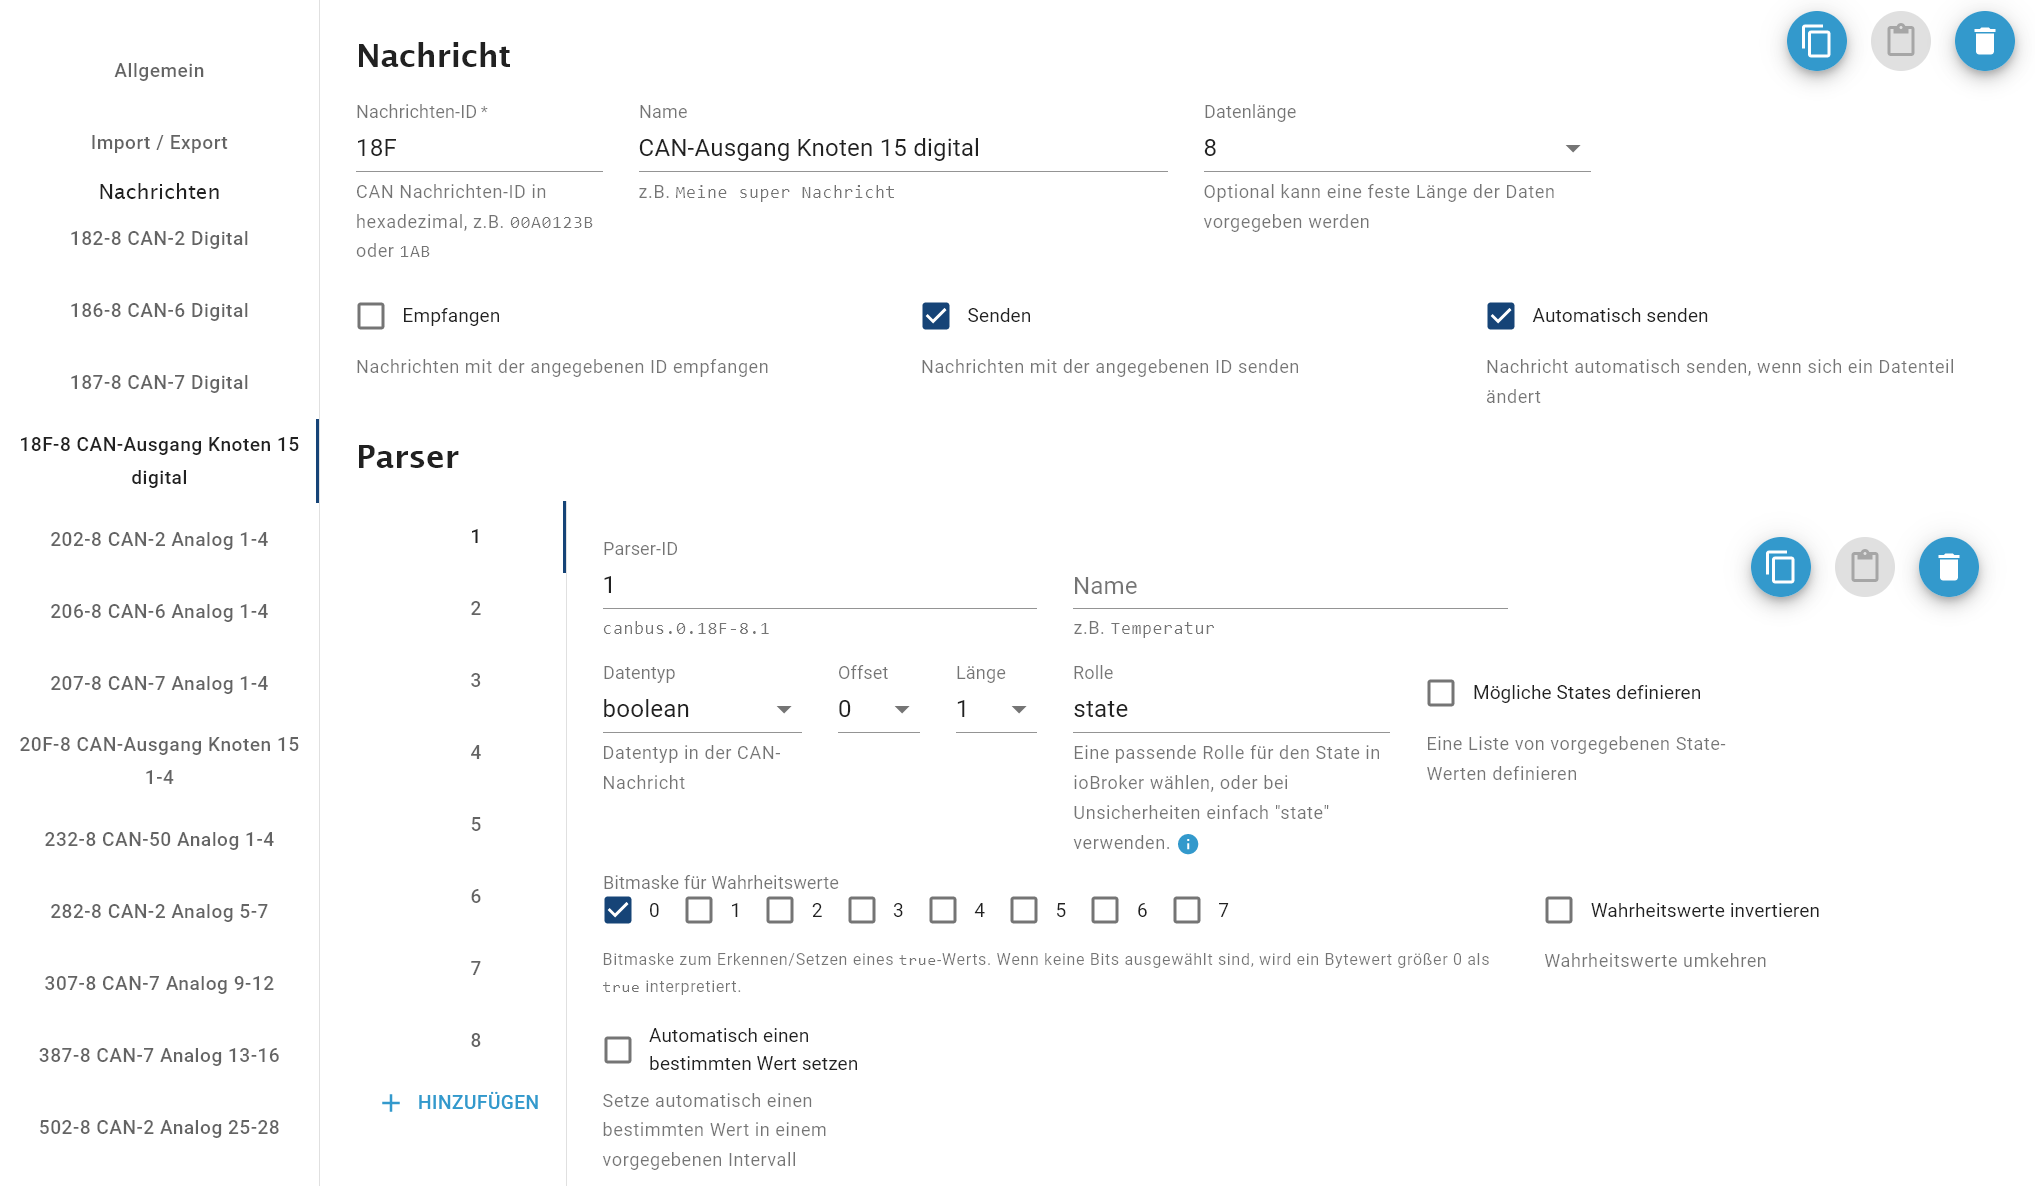Copy the message with top copy icon
Image resolution: width=2035 pixels, height=1186 pixels.
[1816, 42]
